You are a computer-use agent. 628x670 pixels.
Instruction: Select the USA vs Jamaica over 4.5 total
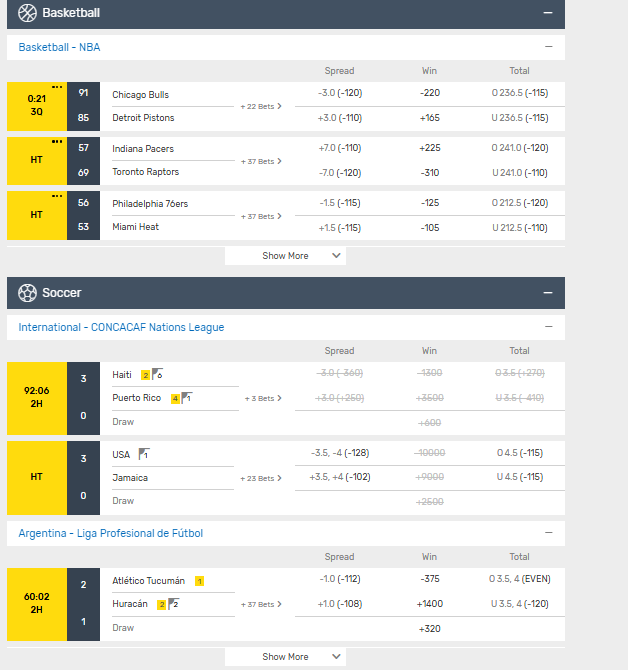tap(519, 454)
